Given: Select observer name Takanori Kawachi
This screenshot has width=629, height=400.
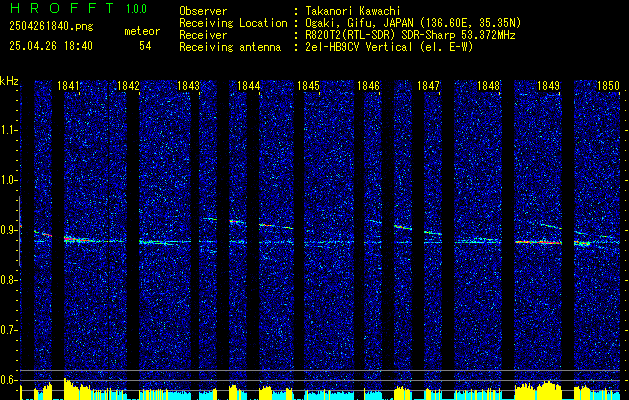Looking at the screenshot, I should click(353, 11).
